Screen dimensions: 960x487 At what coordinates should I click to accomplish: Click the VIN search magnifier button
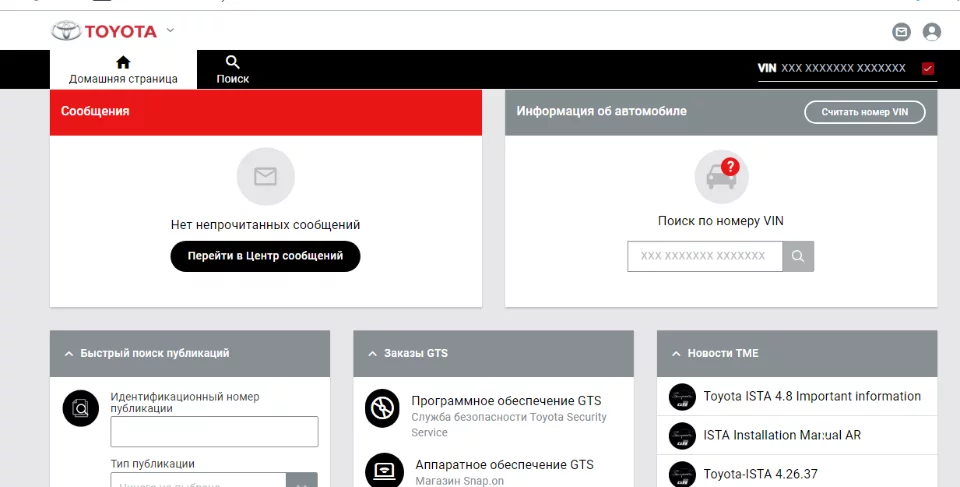[798, 256]
